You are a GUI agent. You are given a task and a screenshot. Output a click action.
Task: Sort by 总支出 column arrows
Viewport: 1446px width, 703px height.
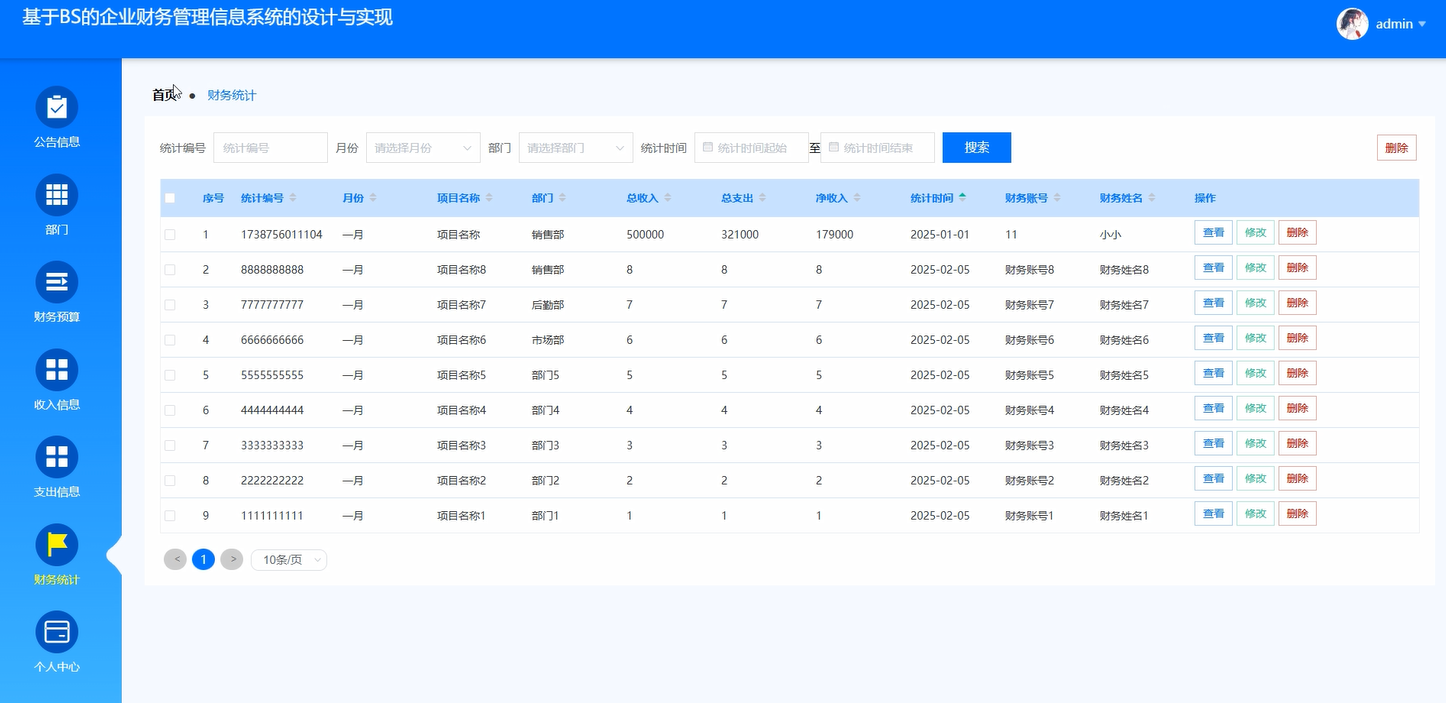pos(762,198)
